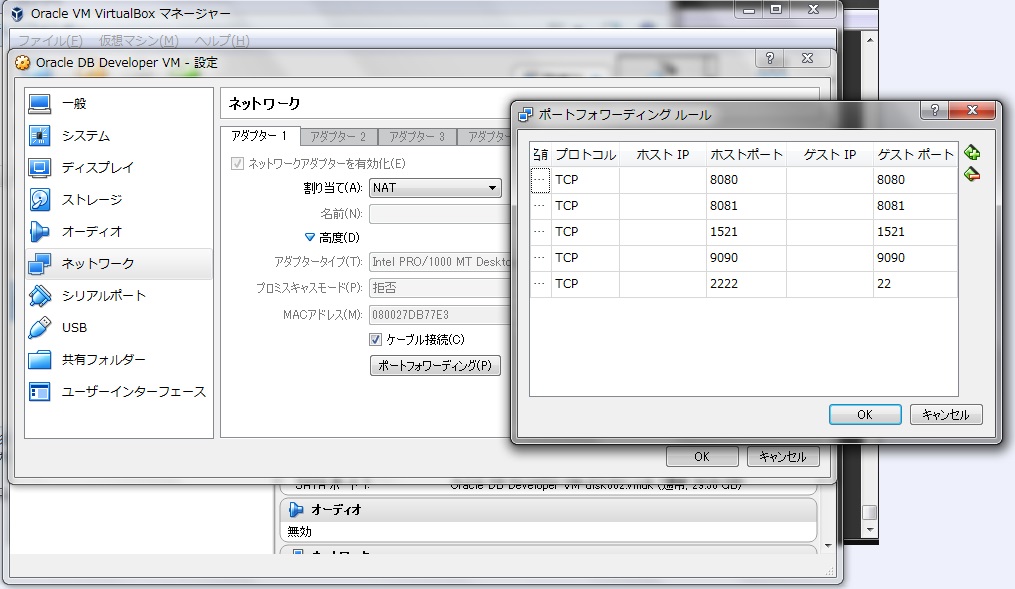Add a new port forwarding rule
This screenshot has width=1015, height=589.
(x=972, y=153)
